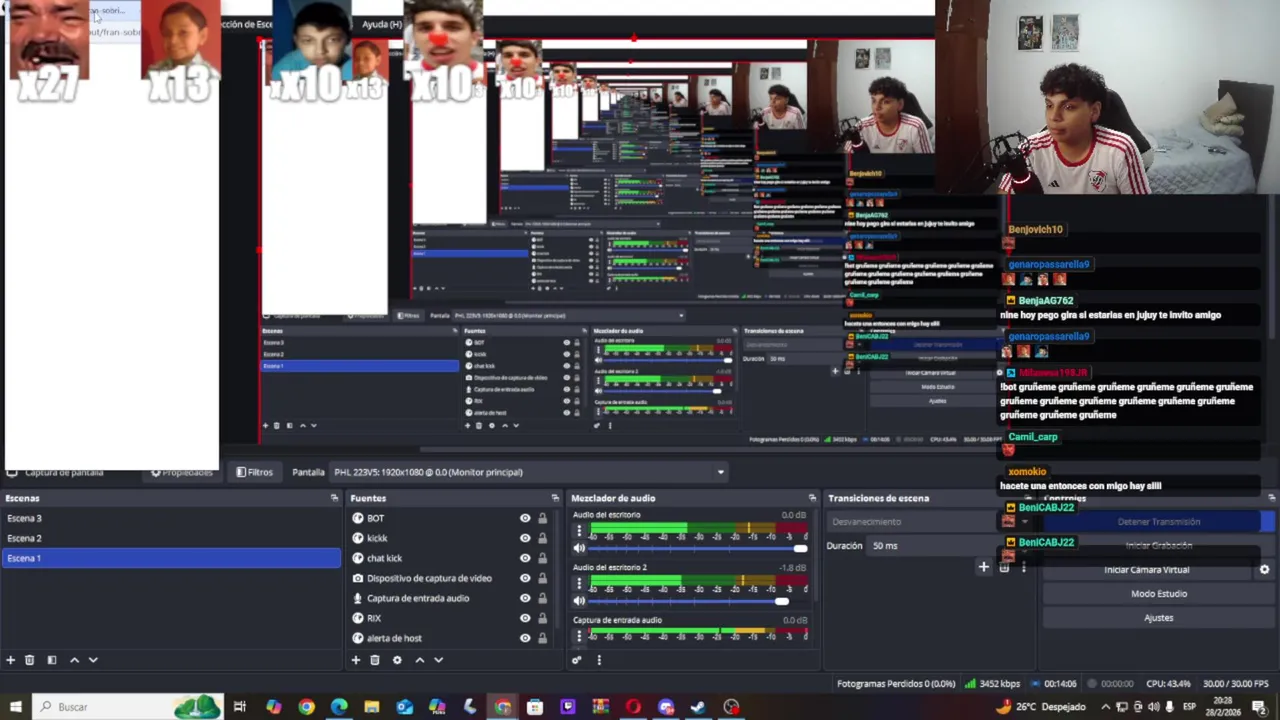Select Escena 2 in scenes list
The height and width of the screenshot is (720, 1280).
click(171, 538)
